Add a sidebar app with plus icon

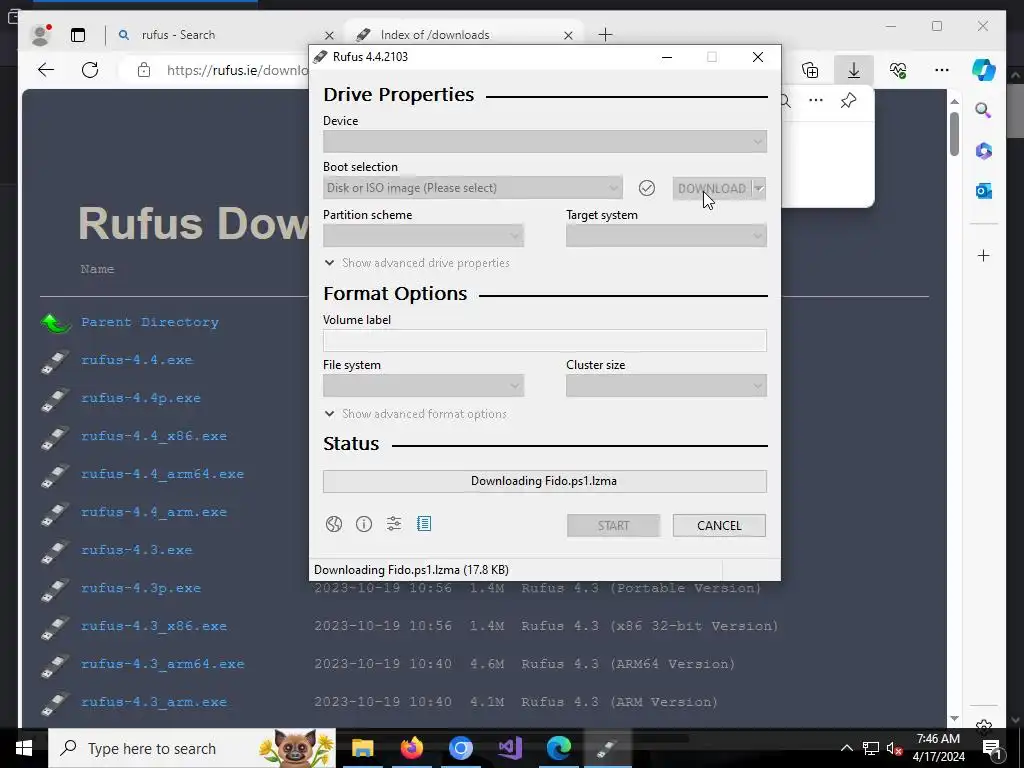pos(984,255)
